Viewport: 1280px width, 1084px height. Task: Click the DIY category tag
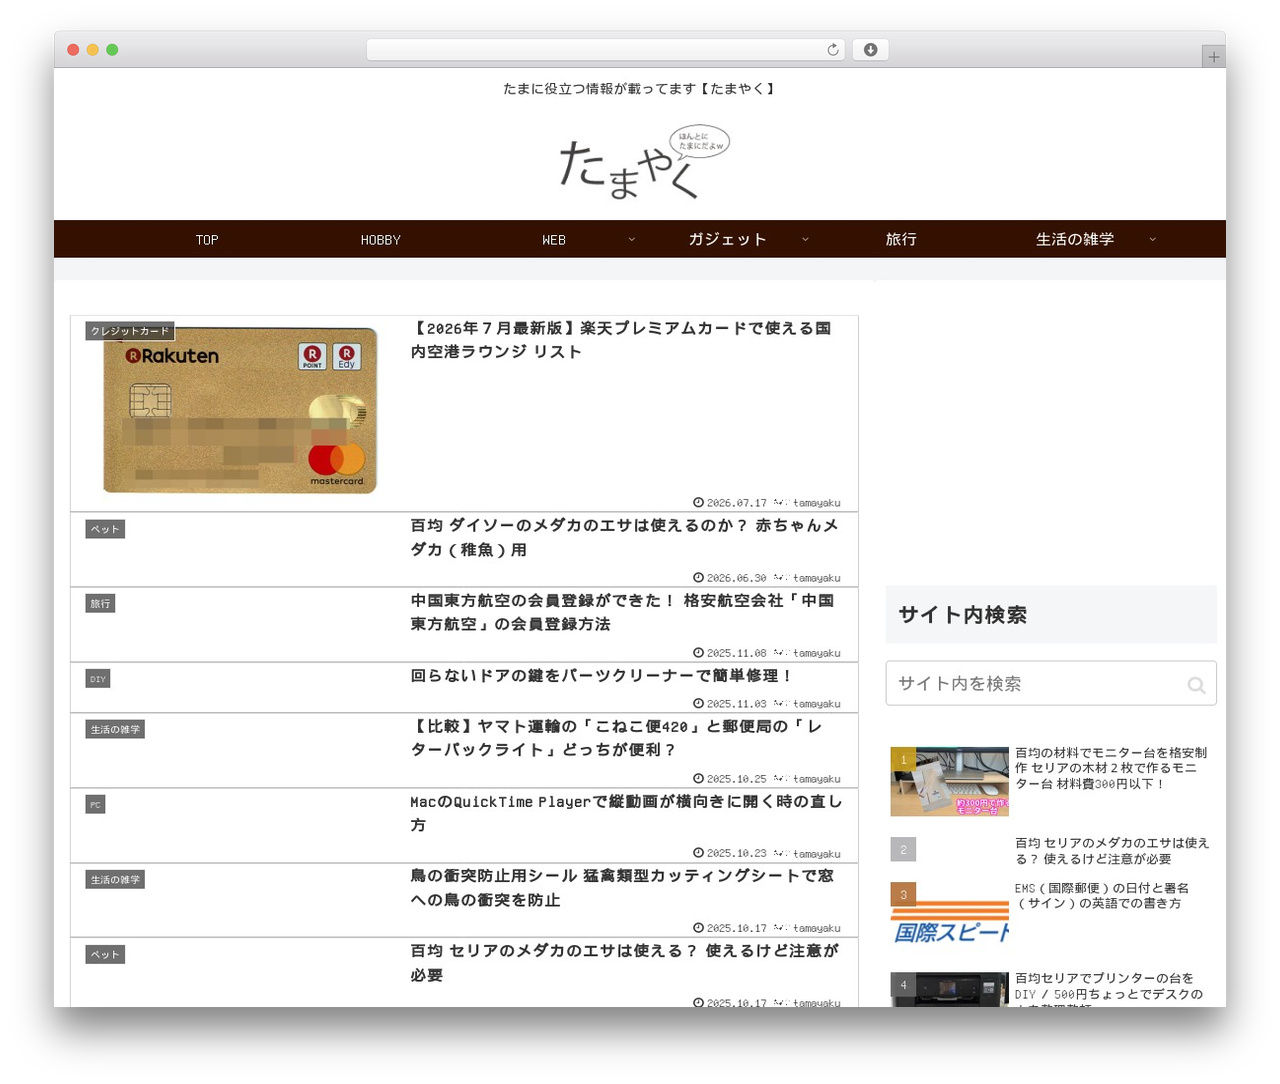(98, 679)
